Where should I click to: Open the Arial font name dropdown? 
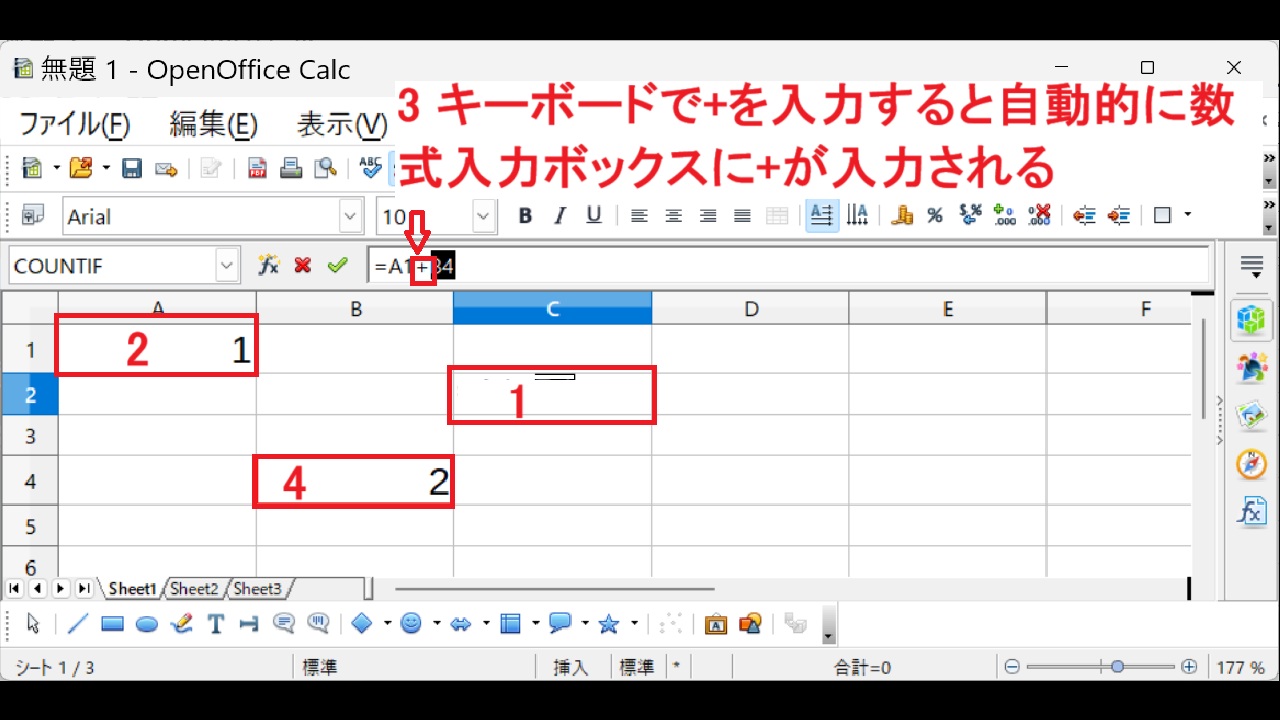[x=350, y=216]
